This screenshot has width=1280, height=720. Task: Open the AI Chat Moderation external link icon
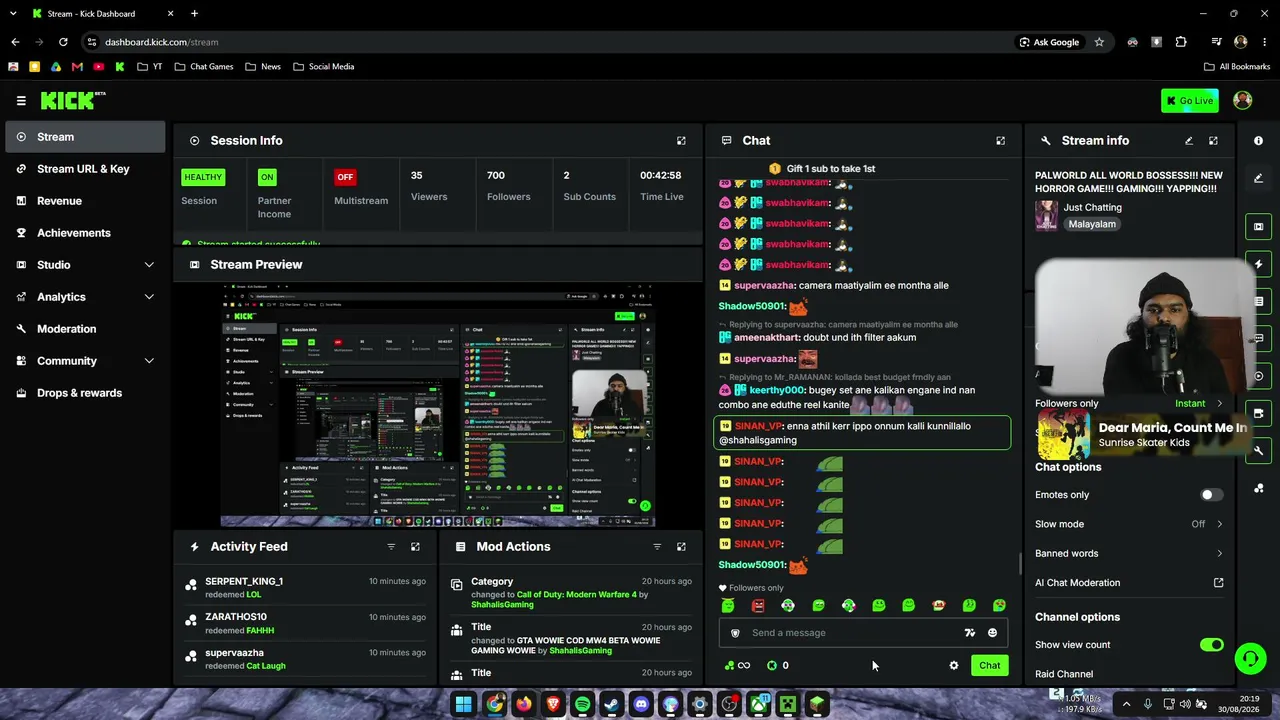click(x=1218, y=583)
